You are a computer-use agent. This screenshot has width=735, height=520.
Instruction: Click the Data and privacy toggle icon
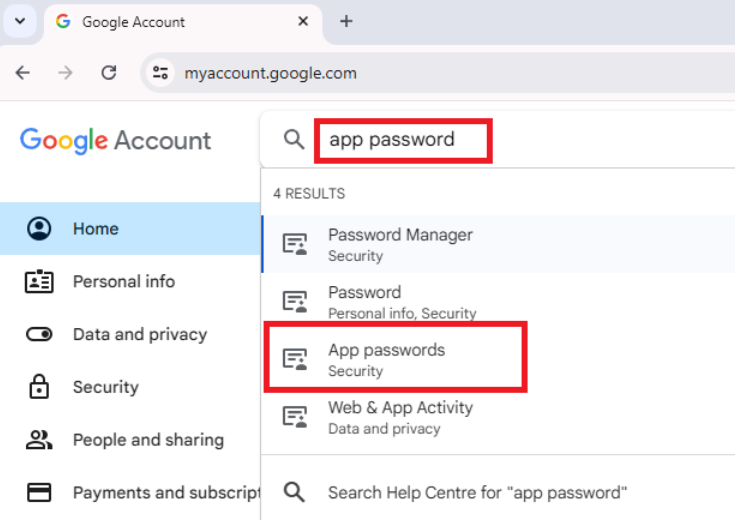pos(39,334)
